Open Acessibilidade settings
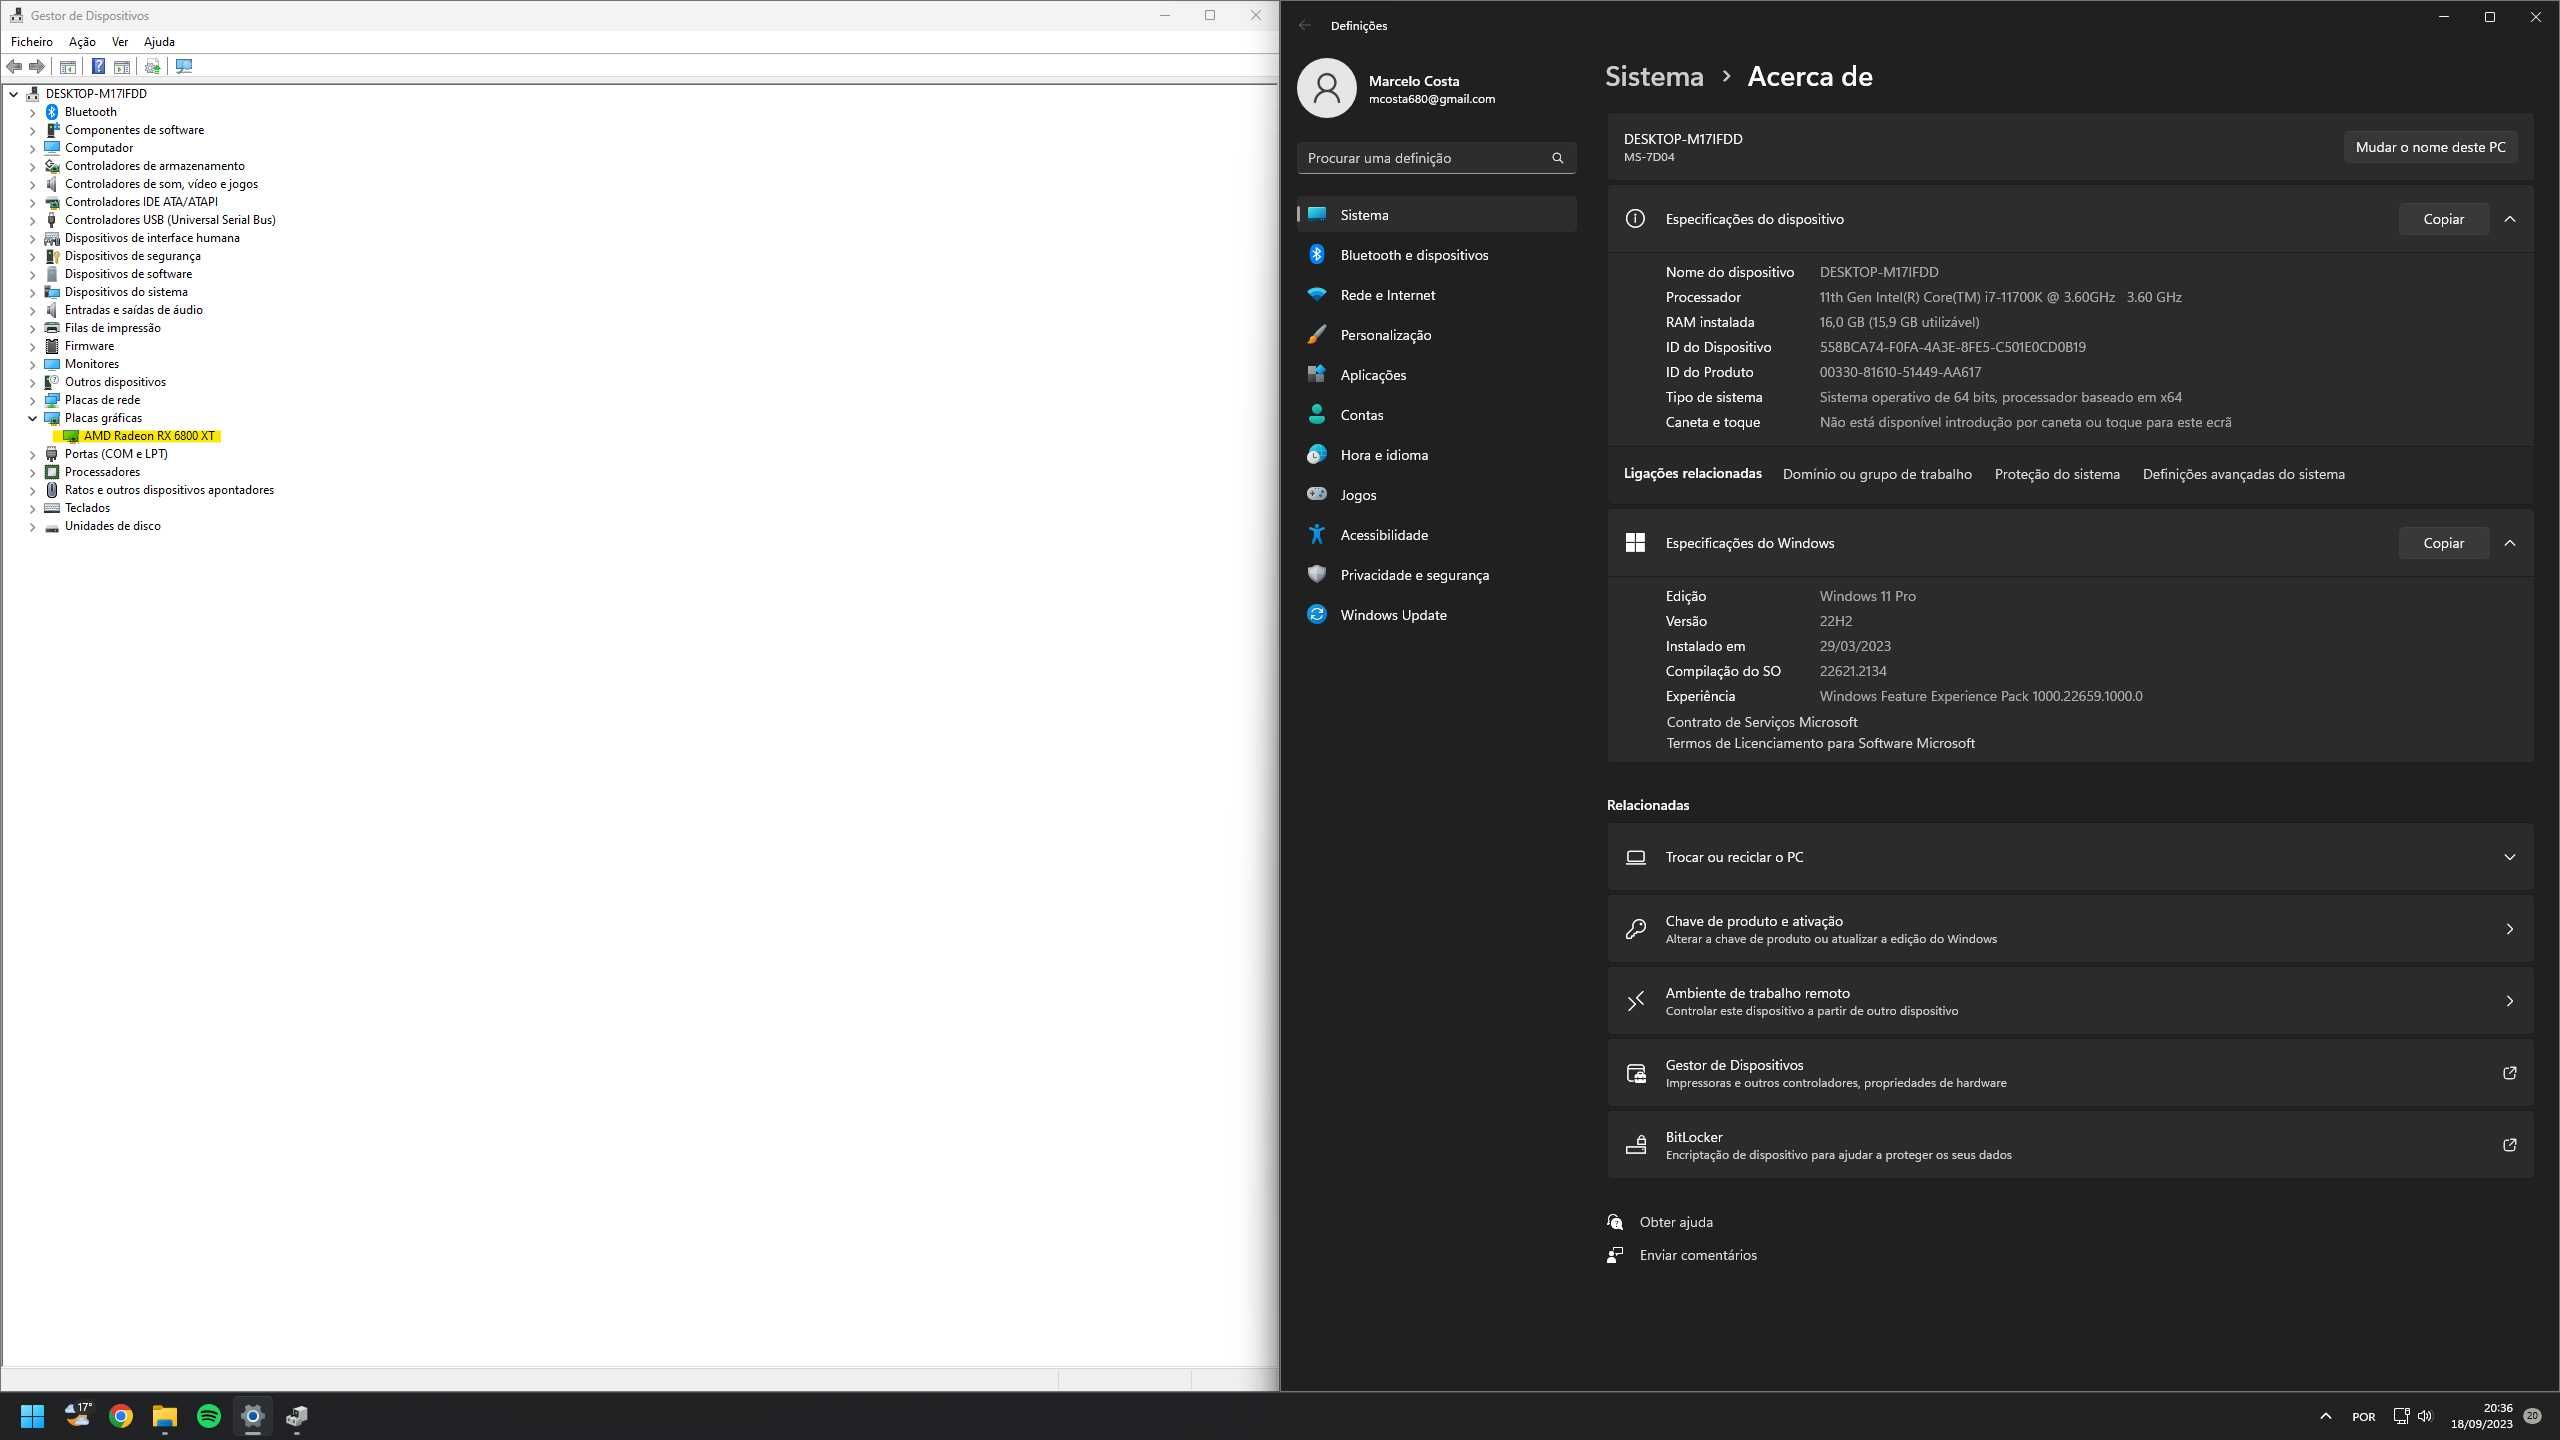Viewport: 2560px width, 1440px height. (x=1436, y=535)
